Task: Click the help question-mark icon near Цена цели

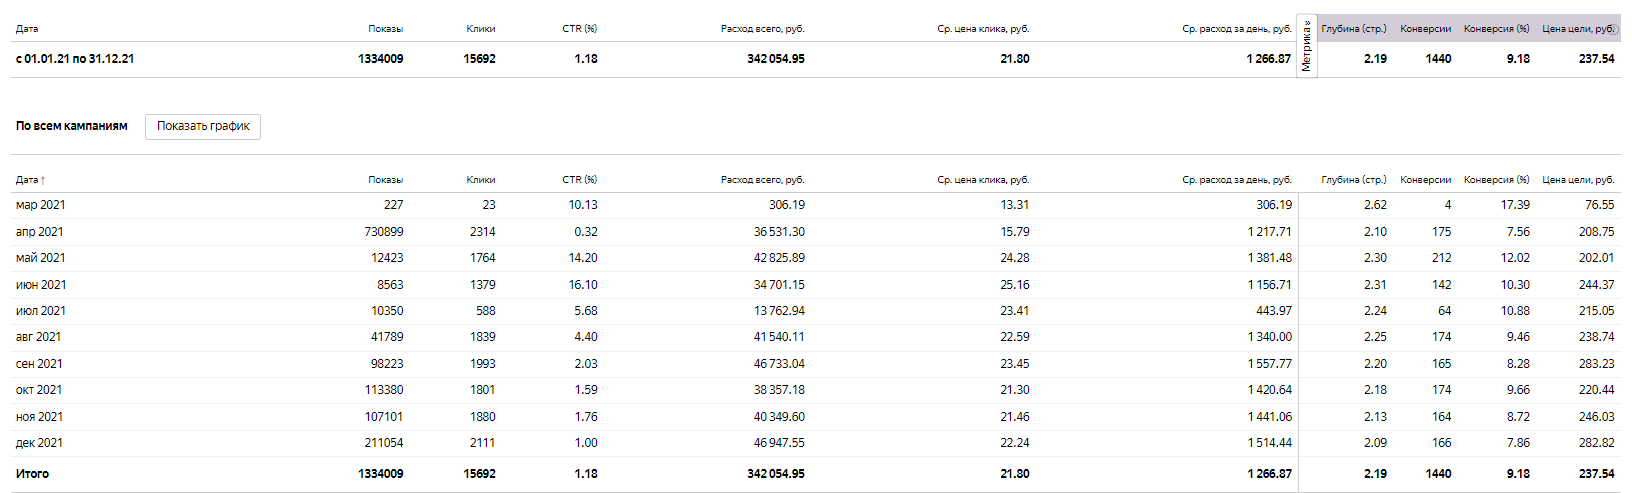Action: (1611, 28)
